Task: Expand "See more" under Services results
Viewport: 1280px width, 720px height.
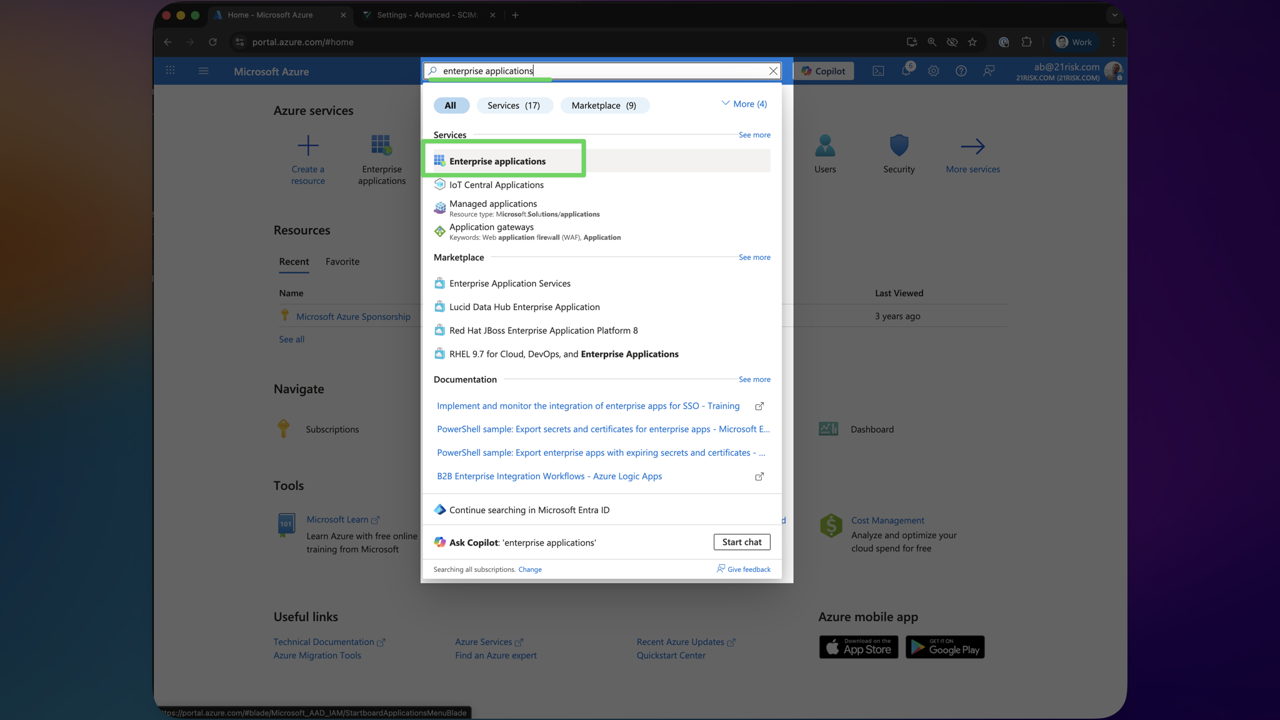Action: pyautogui.click(x=754, y=134)
